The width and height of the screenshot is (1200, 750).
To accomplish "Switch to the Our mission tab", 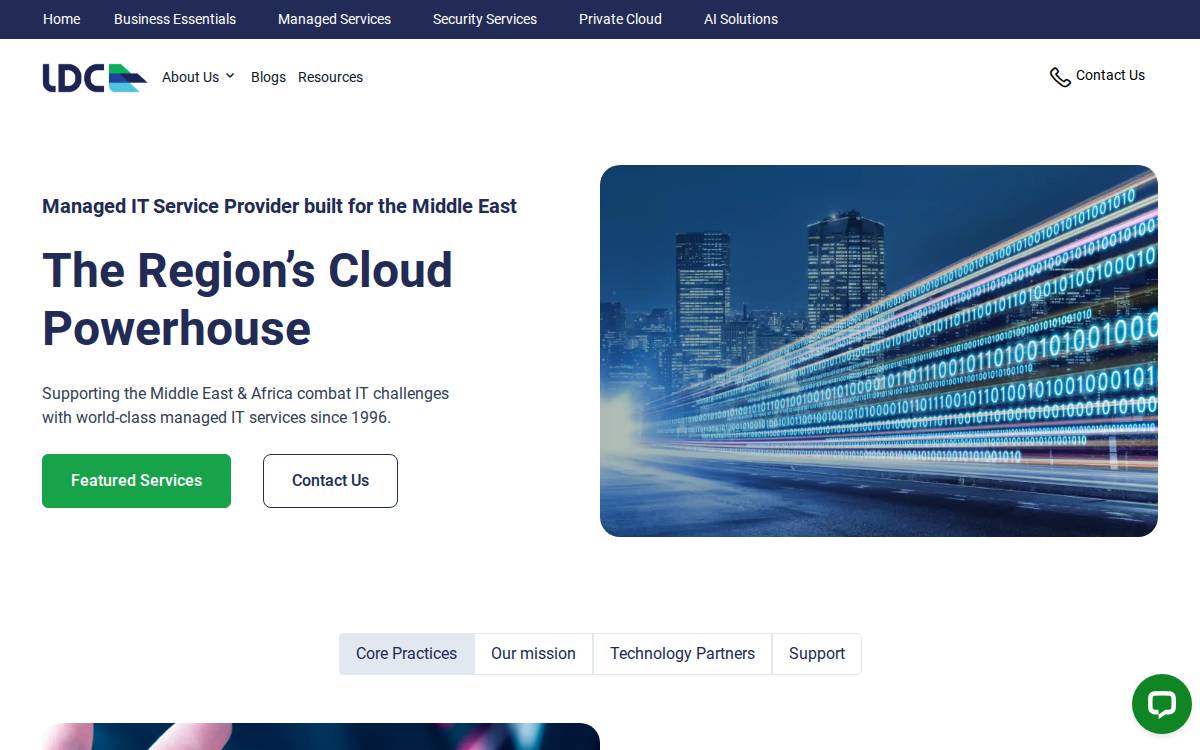I will [533, 654].
